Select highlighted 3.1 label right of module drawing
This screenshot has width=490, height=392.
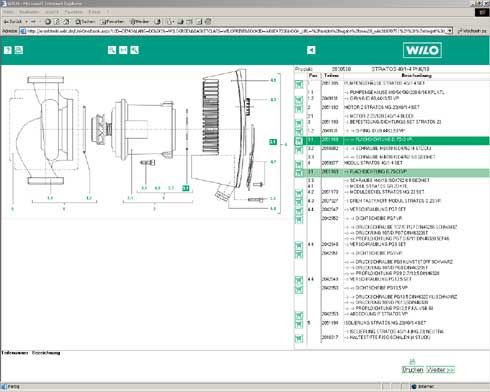tap(273, 142)
